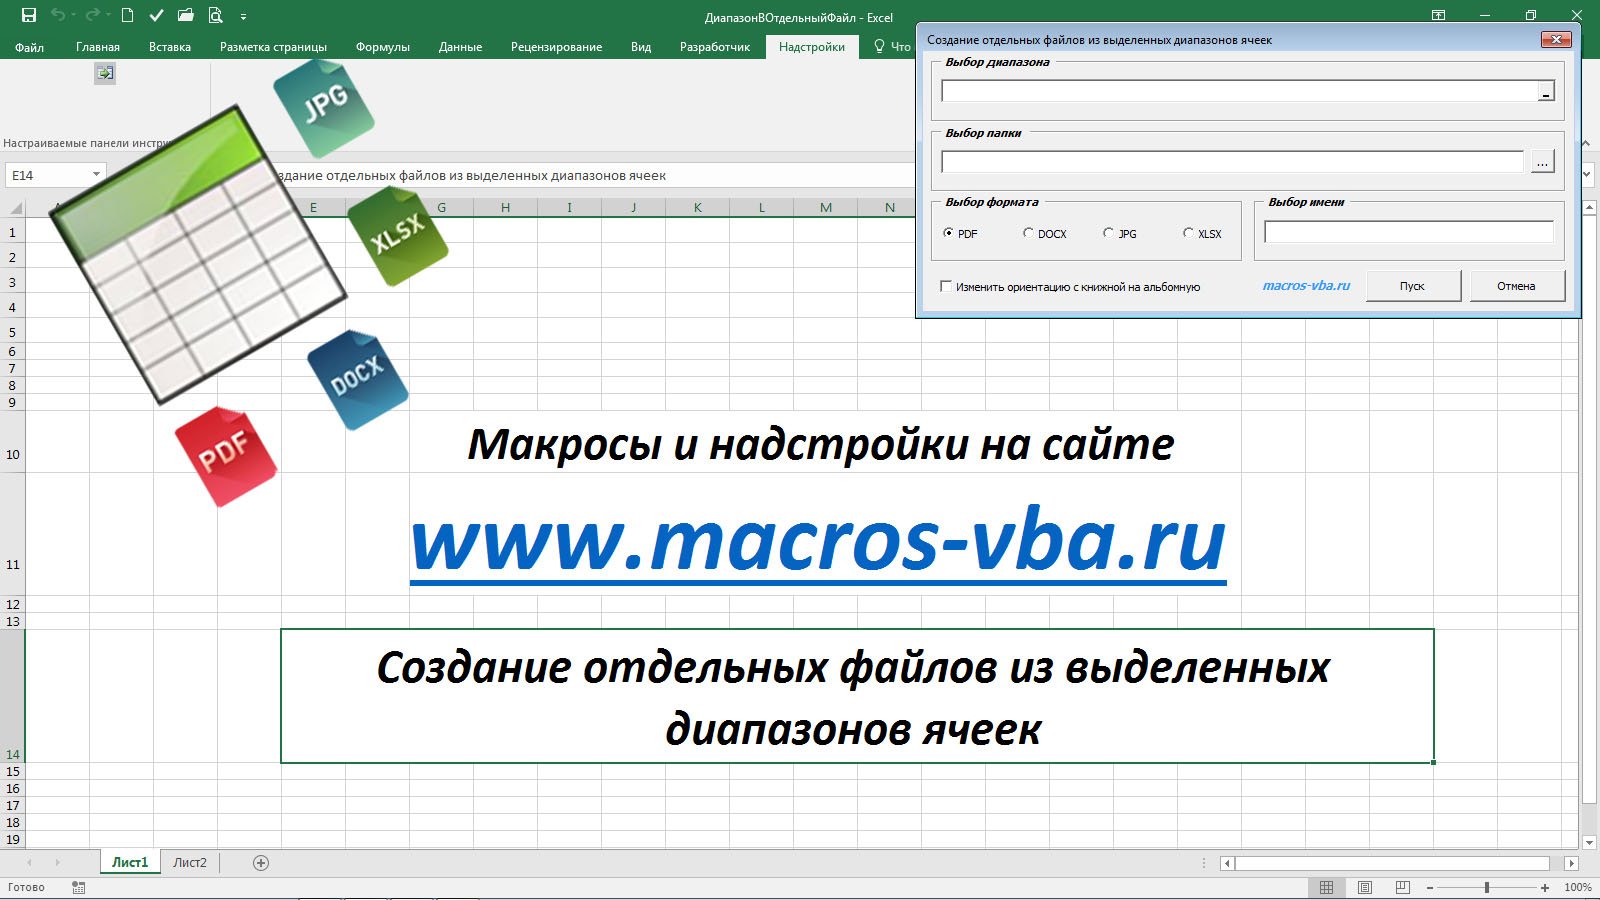Zoom in using the status bar plus control
The image size is (1600, 900).
(x=1545, y=887)
